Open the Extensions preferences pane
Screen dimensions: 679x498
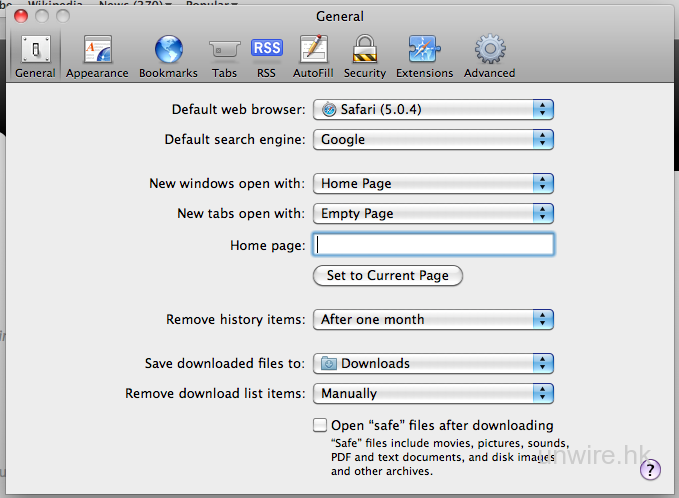coord(424,55)
